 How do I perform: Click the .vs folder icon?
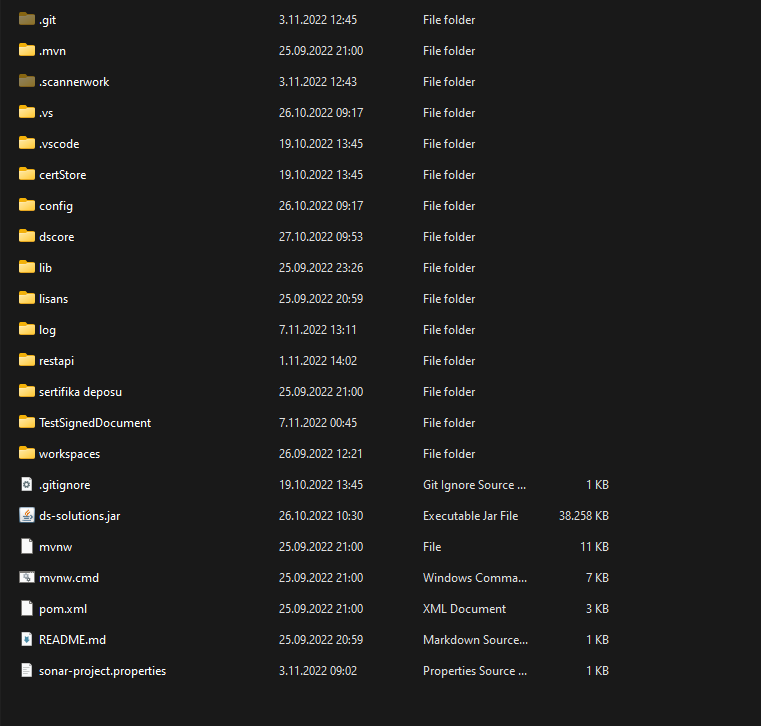[x=27, y=112]
